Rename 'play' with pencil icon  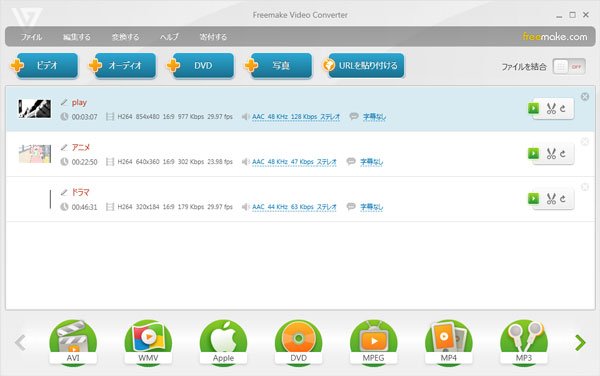[x=64, y=102]
